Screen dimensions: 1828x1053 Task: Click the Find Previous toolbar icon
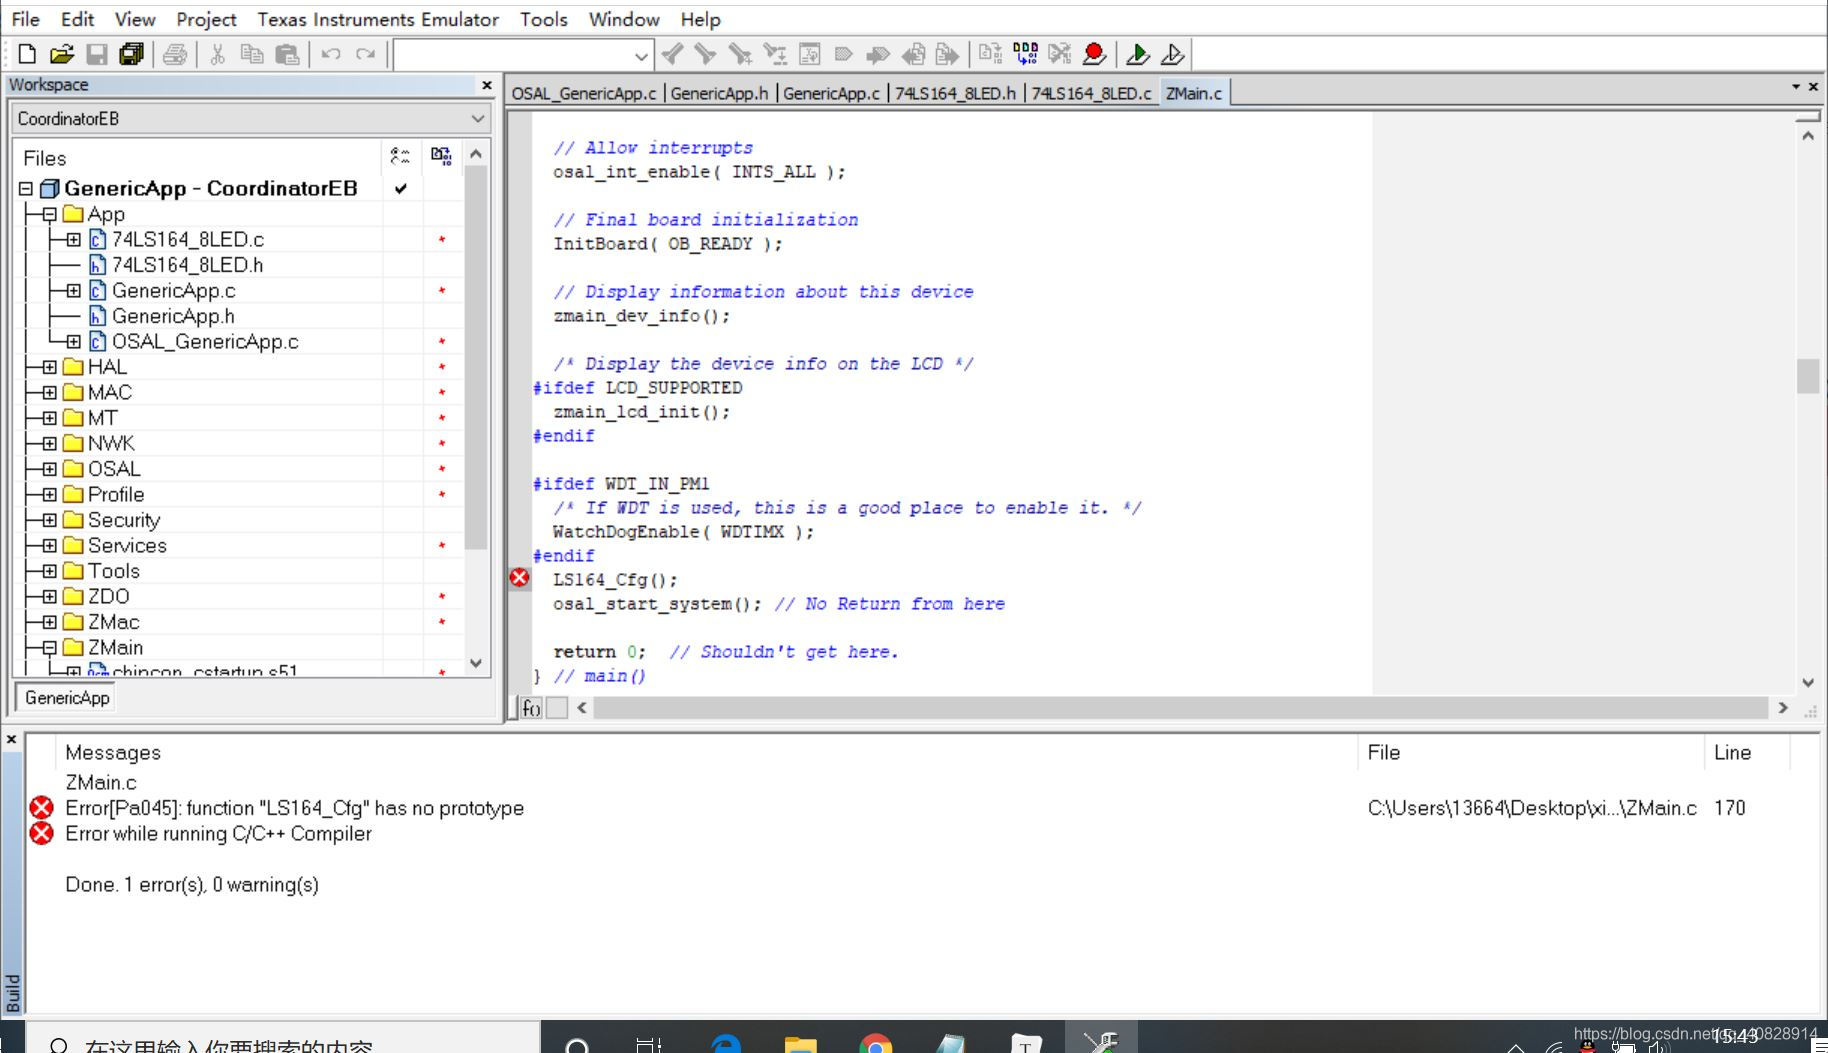[672, 54]
